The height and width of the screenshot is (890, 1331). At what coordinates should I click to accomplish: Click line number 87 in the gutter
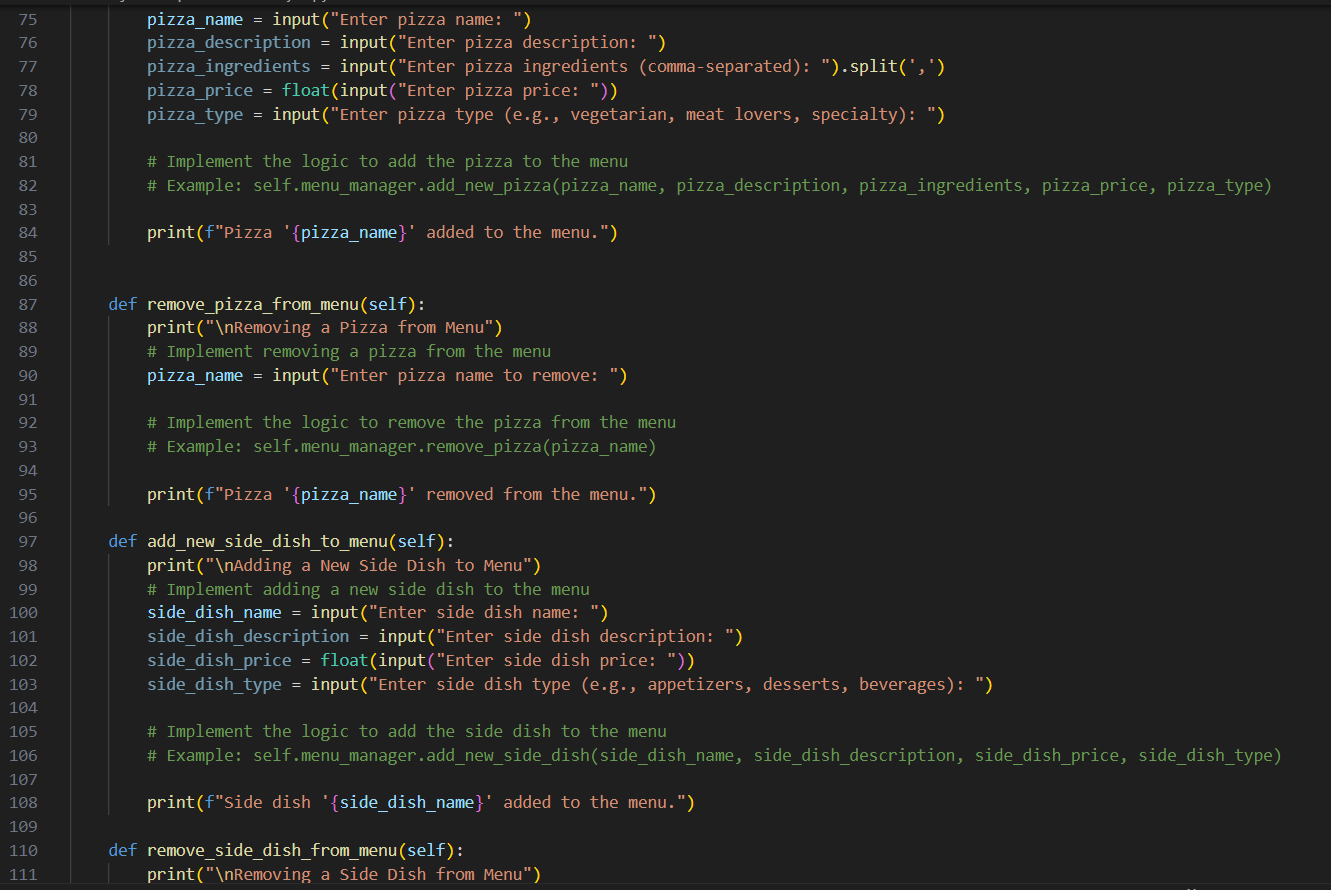point(27,304)
